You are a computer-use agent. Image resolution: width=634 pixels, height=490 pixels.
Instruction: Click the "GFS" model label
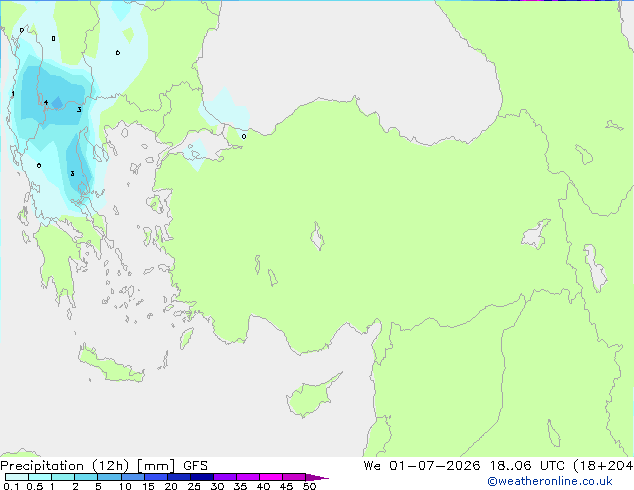pos(195,466)
